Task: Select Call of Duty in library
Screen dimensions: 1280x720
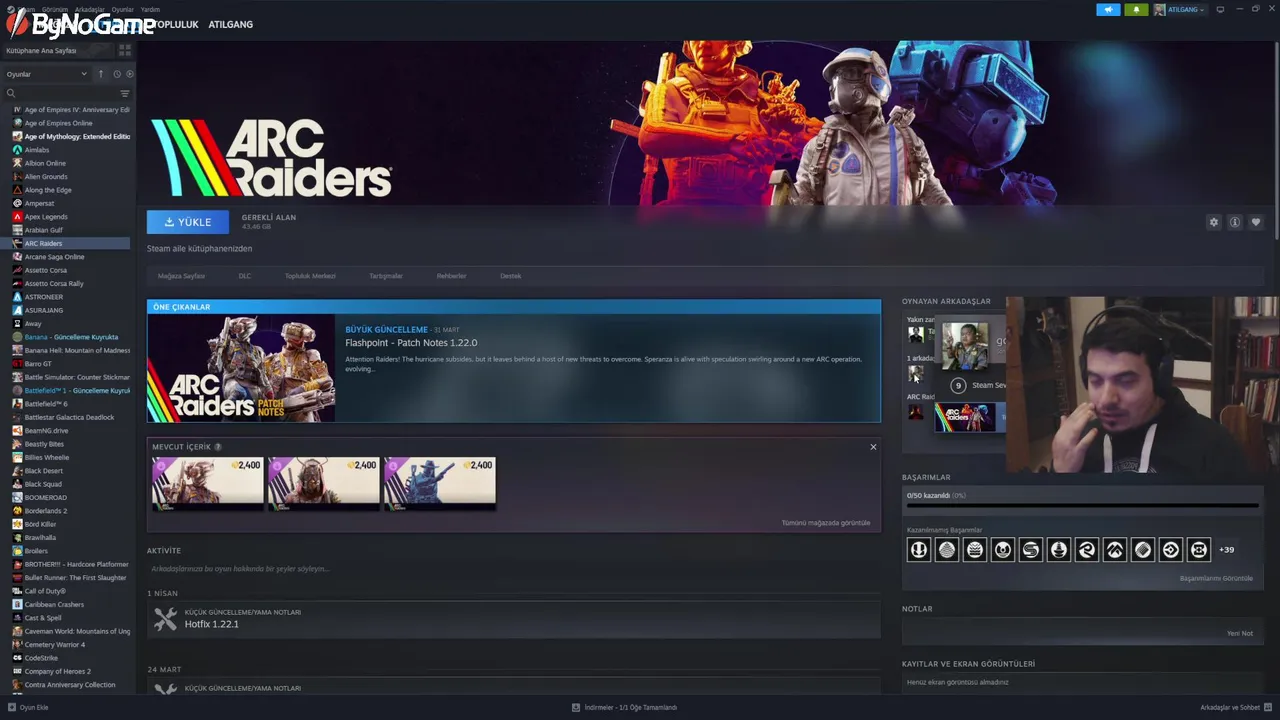Action: [x=45, y=591]
